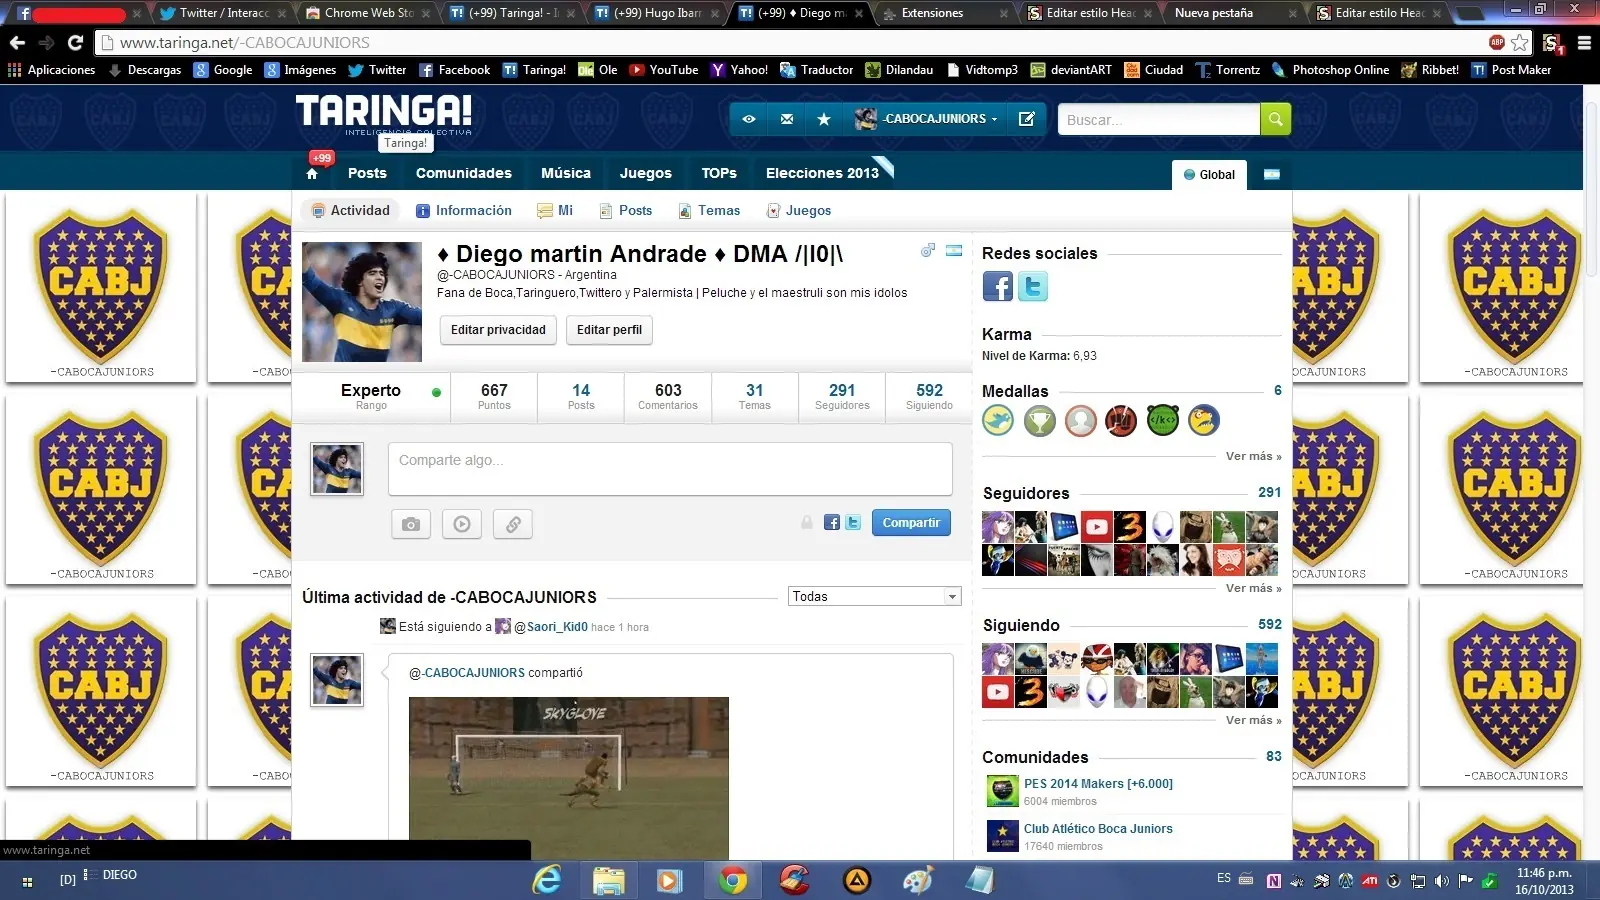Open the Facebook icon under Redes sociales
Screen dimensions: 1600x900
click(998, 287)
